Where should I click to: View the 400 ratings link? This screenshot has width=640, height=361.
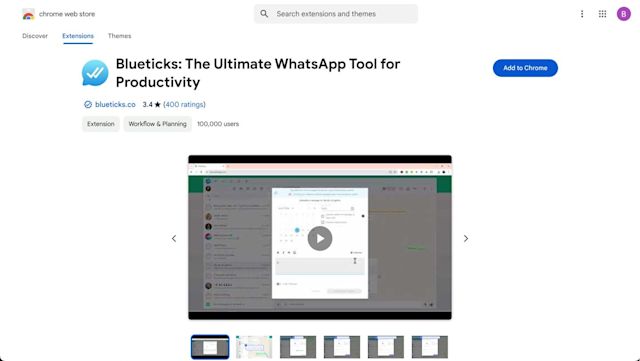(184, 105)
